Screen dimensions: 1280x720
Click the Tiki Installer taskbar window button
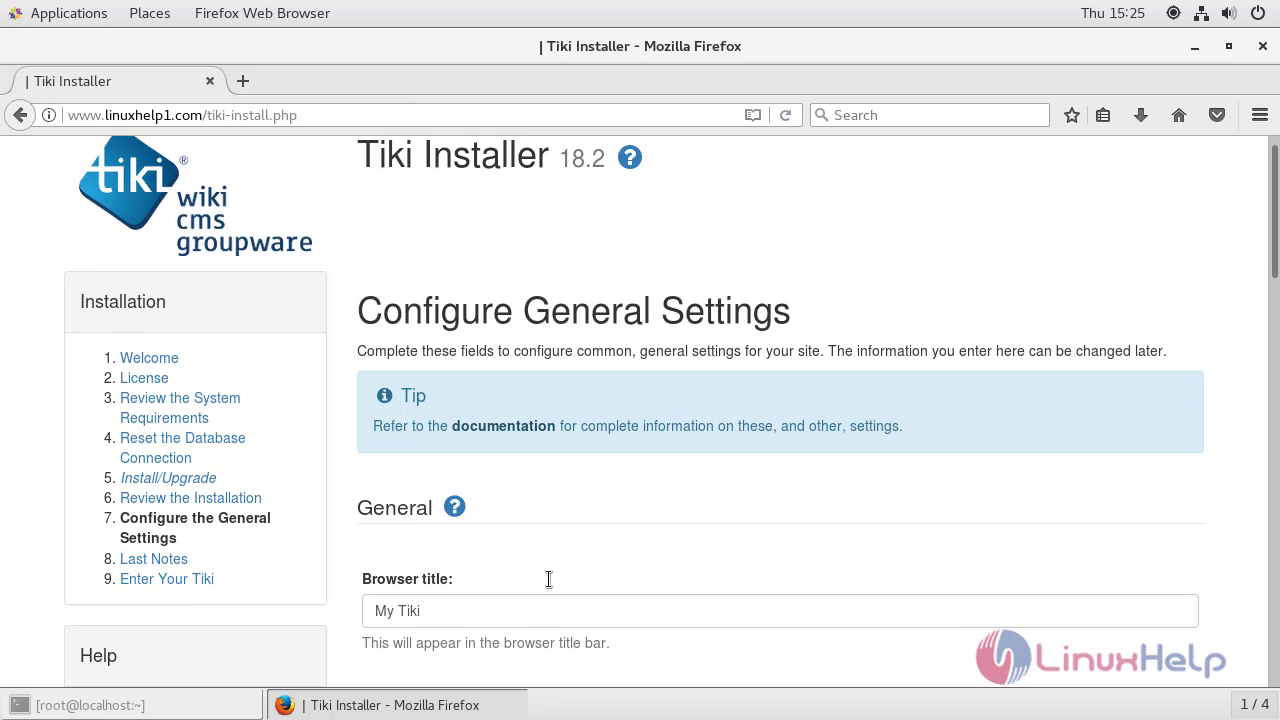click(x=396, y=705)
